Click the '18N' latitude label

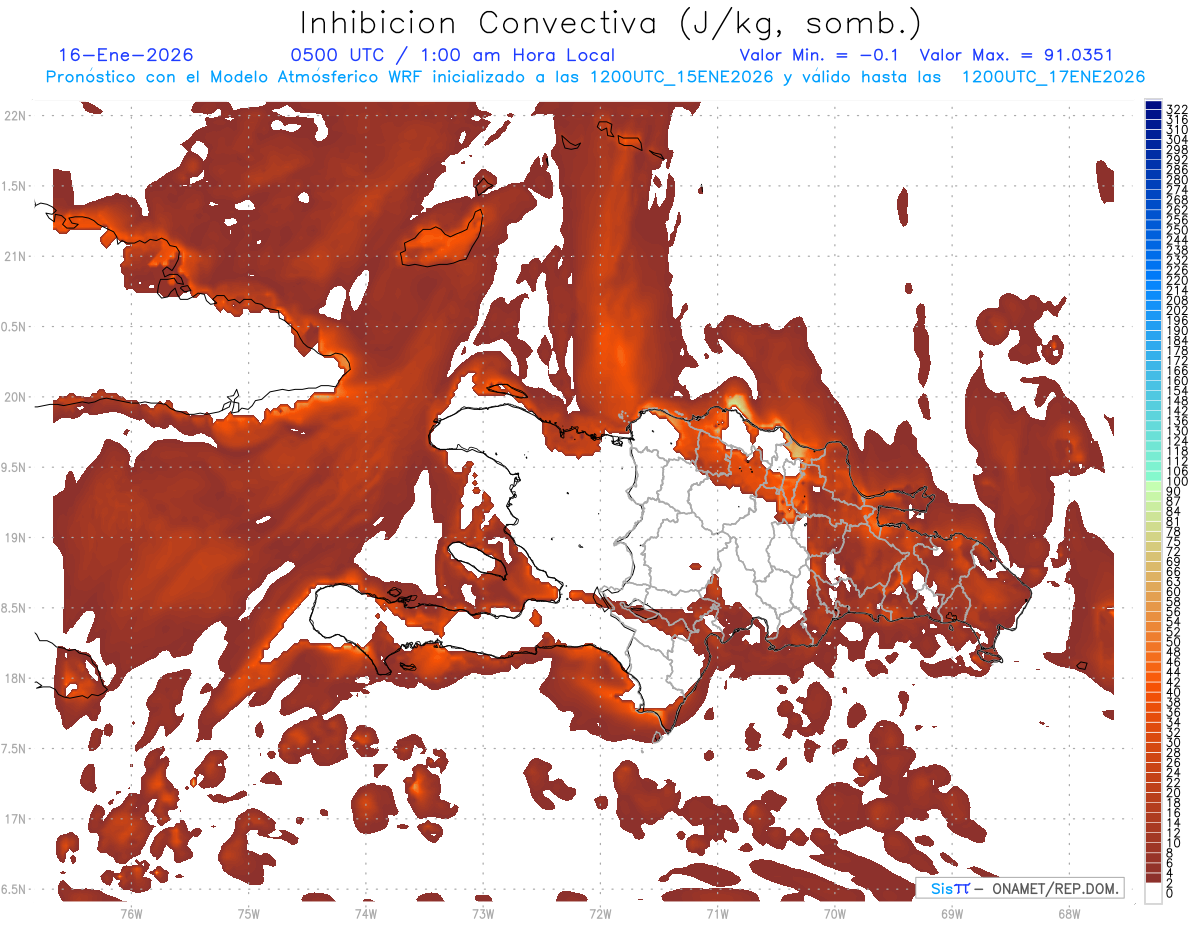click(x=15, y=678)
